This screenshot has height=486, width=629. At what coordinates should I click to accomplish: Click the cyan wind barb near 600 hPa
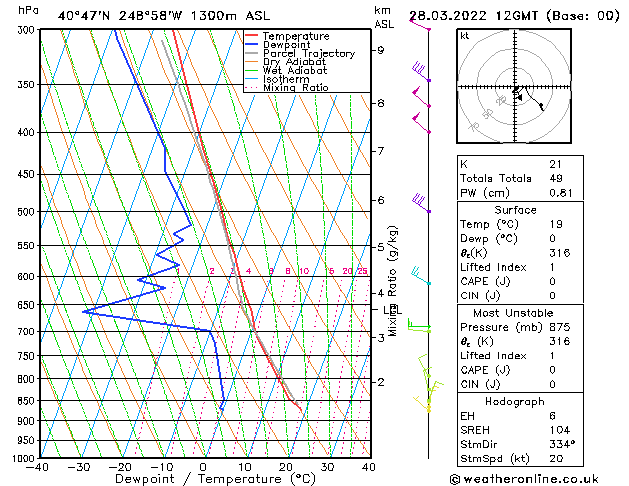pyautogui.click(x=421, y=276)
